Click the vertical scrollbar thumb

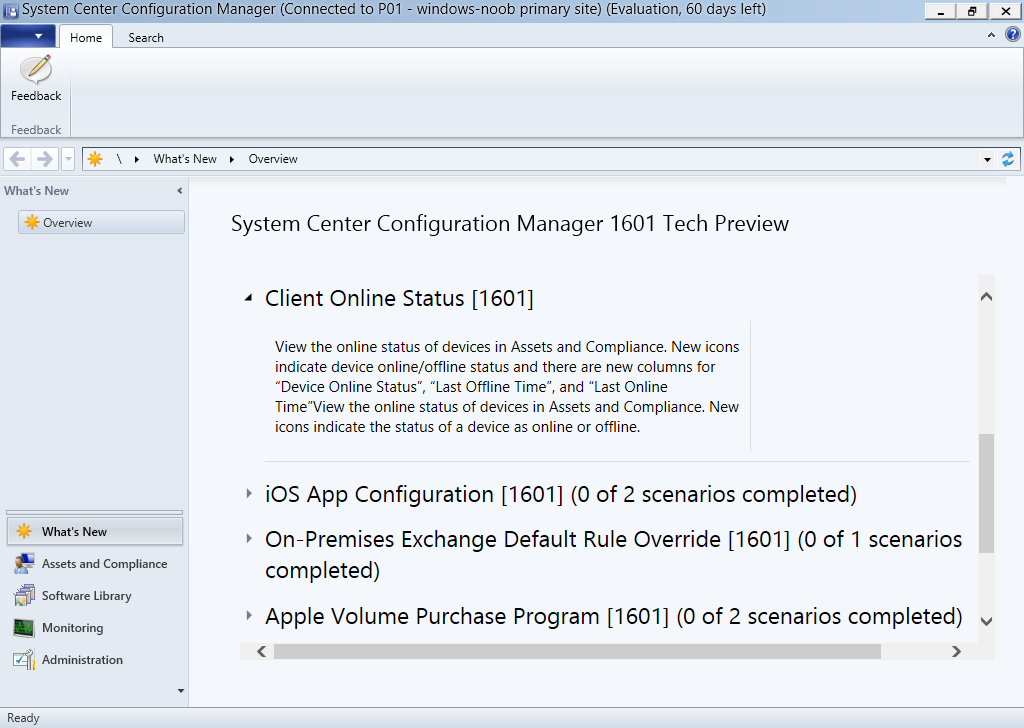click(986, 494)
